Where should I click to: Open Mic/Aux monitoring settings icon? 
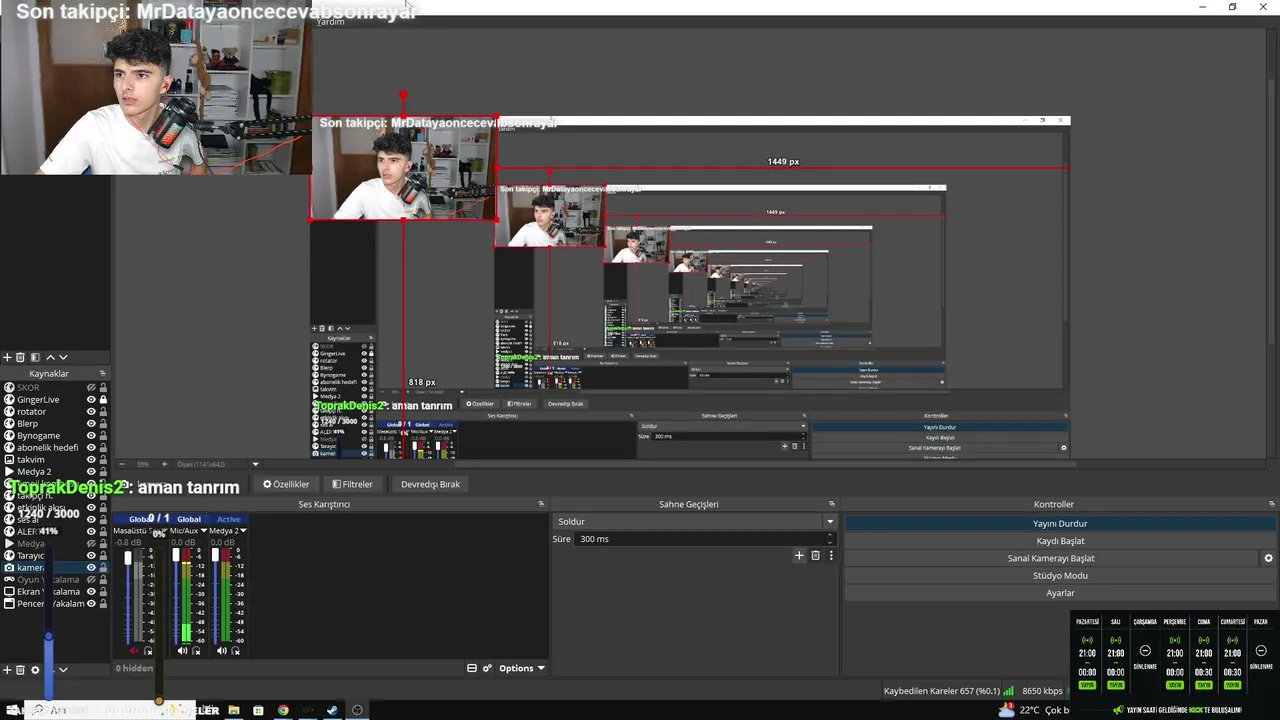click(x=196, y=651)
